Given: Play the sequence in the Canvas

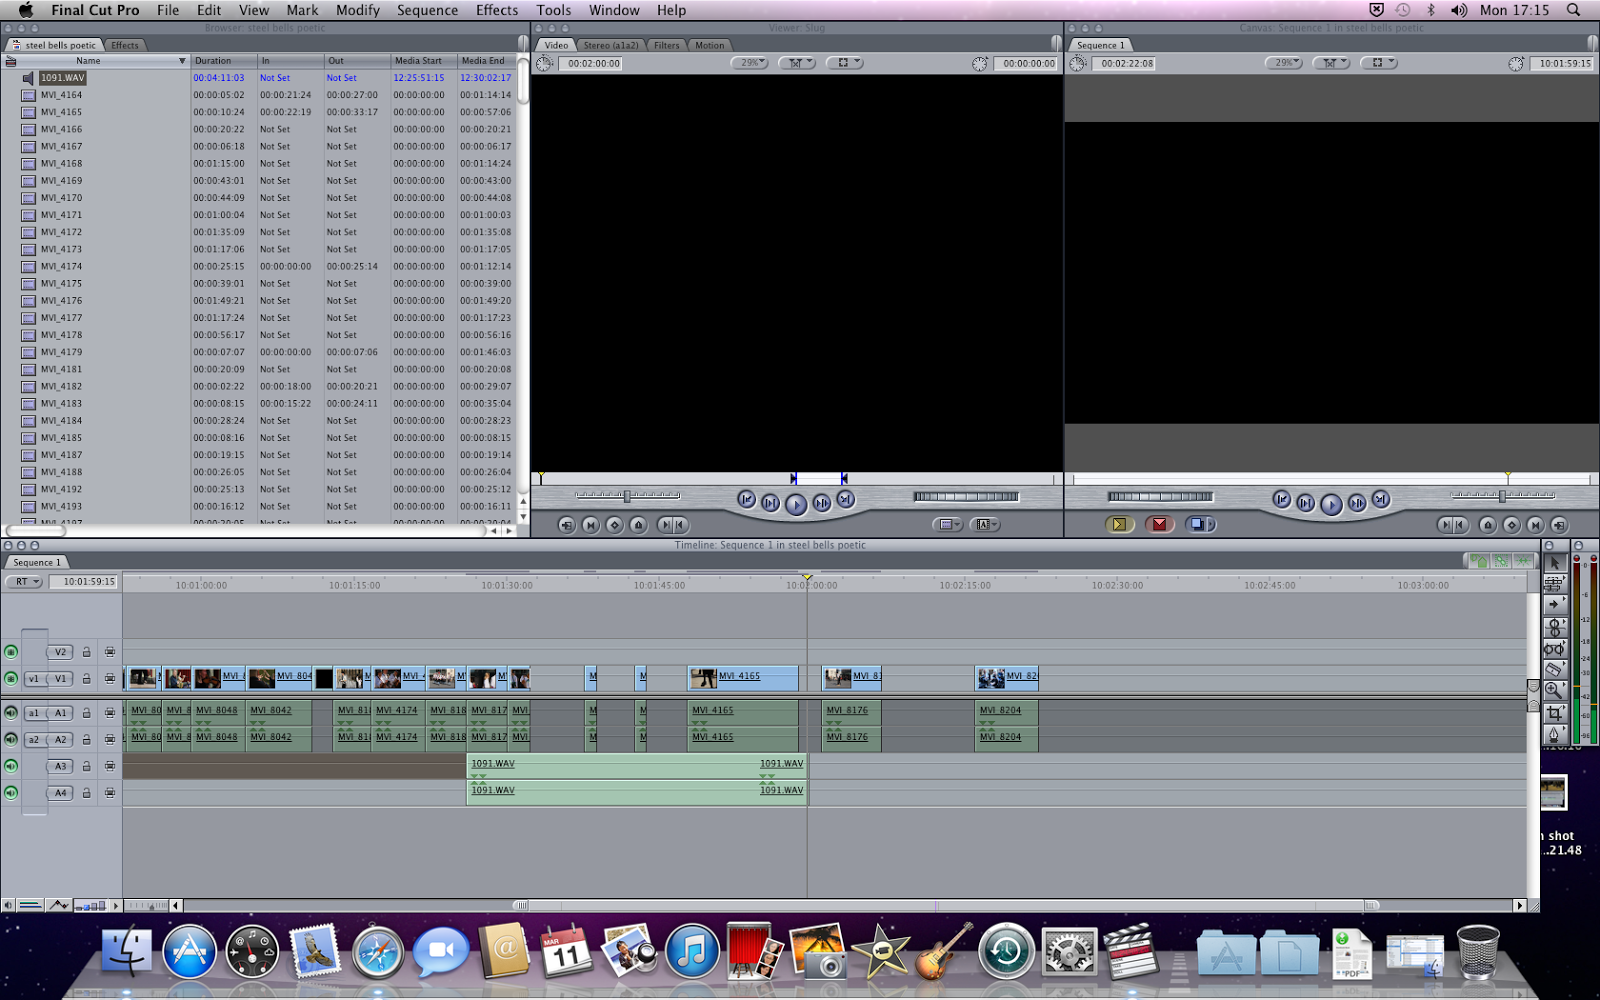Looking at the screenshot, I should pos(1331,504).
